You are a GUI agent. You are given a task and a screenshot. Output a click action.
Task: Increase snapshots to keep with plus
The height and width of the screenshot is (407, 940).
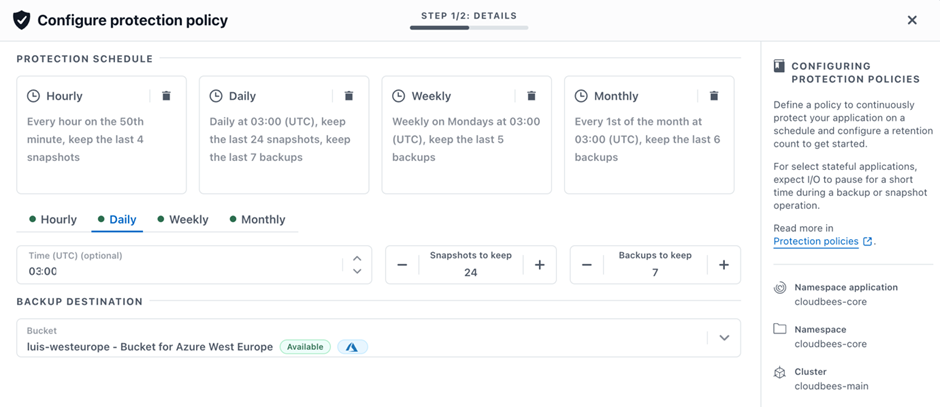(539, 265)
